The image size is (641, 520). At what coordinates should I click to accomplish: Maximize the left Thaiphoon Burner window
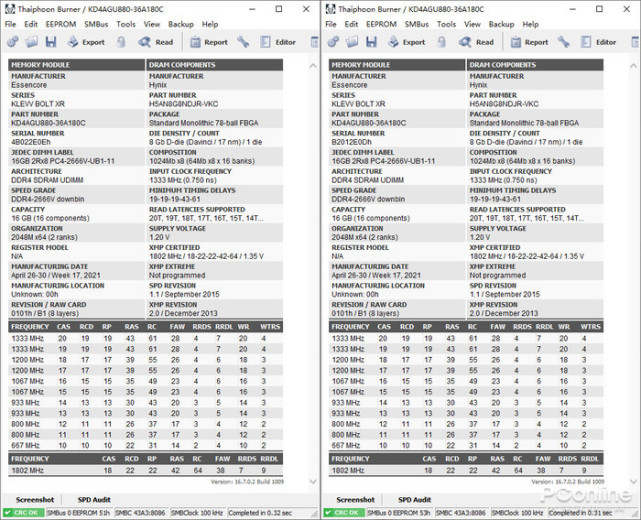[278, 9]
